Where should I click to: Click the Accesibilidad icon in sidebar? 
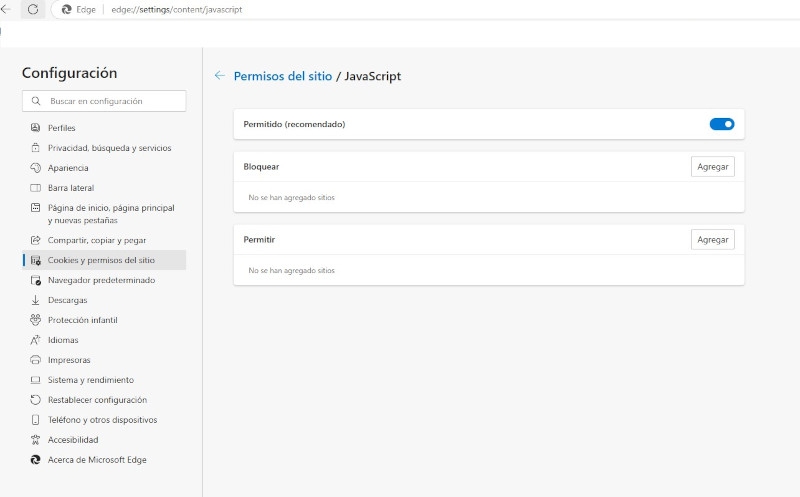click(36, 440)
